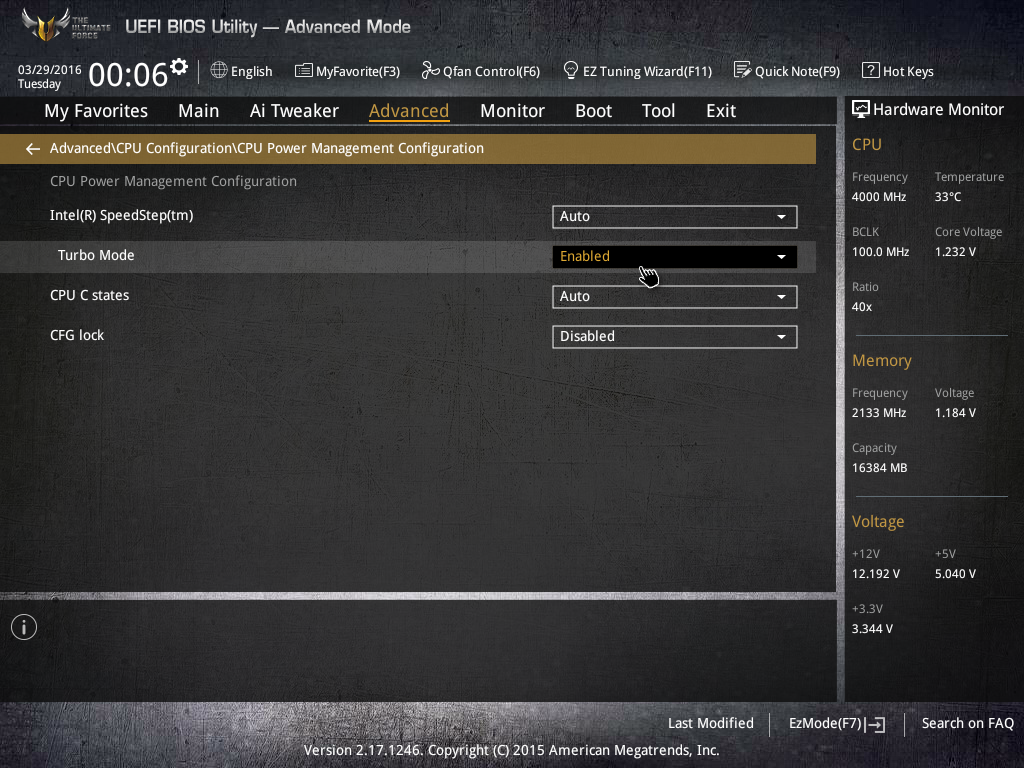Click the 1.232 V core voltage value
The width and height of the screenshot is (1024, 768).
955,251
